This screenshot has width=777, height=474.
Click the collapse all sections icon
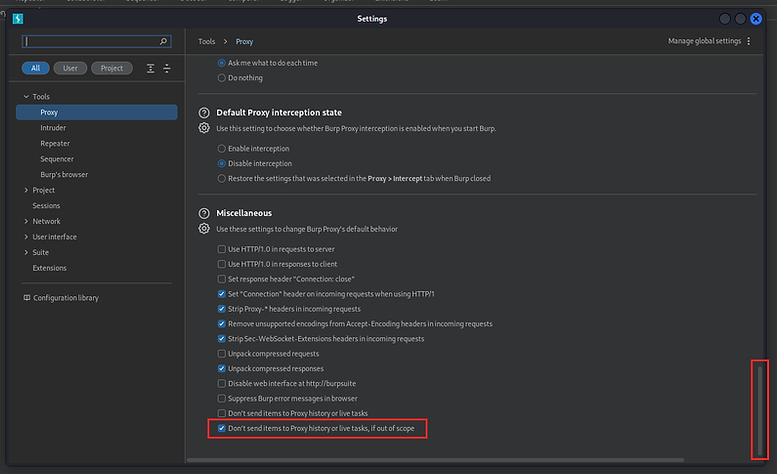(x=167, y=68)
